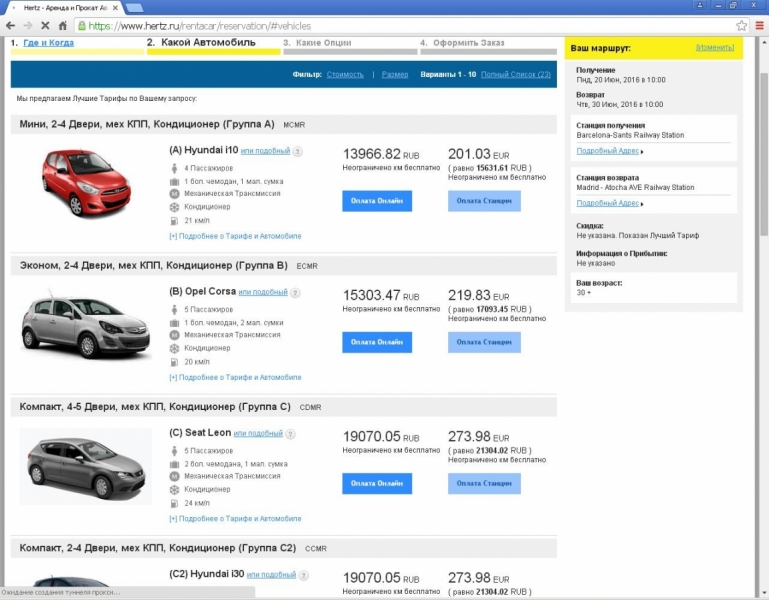Open step 1 Где и Когда
This screenshot has width=769, height=600.
coord(48,43)
